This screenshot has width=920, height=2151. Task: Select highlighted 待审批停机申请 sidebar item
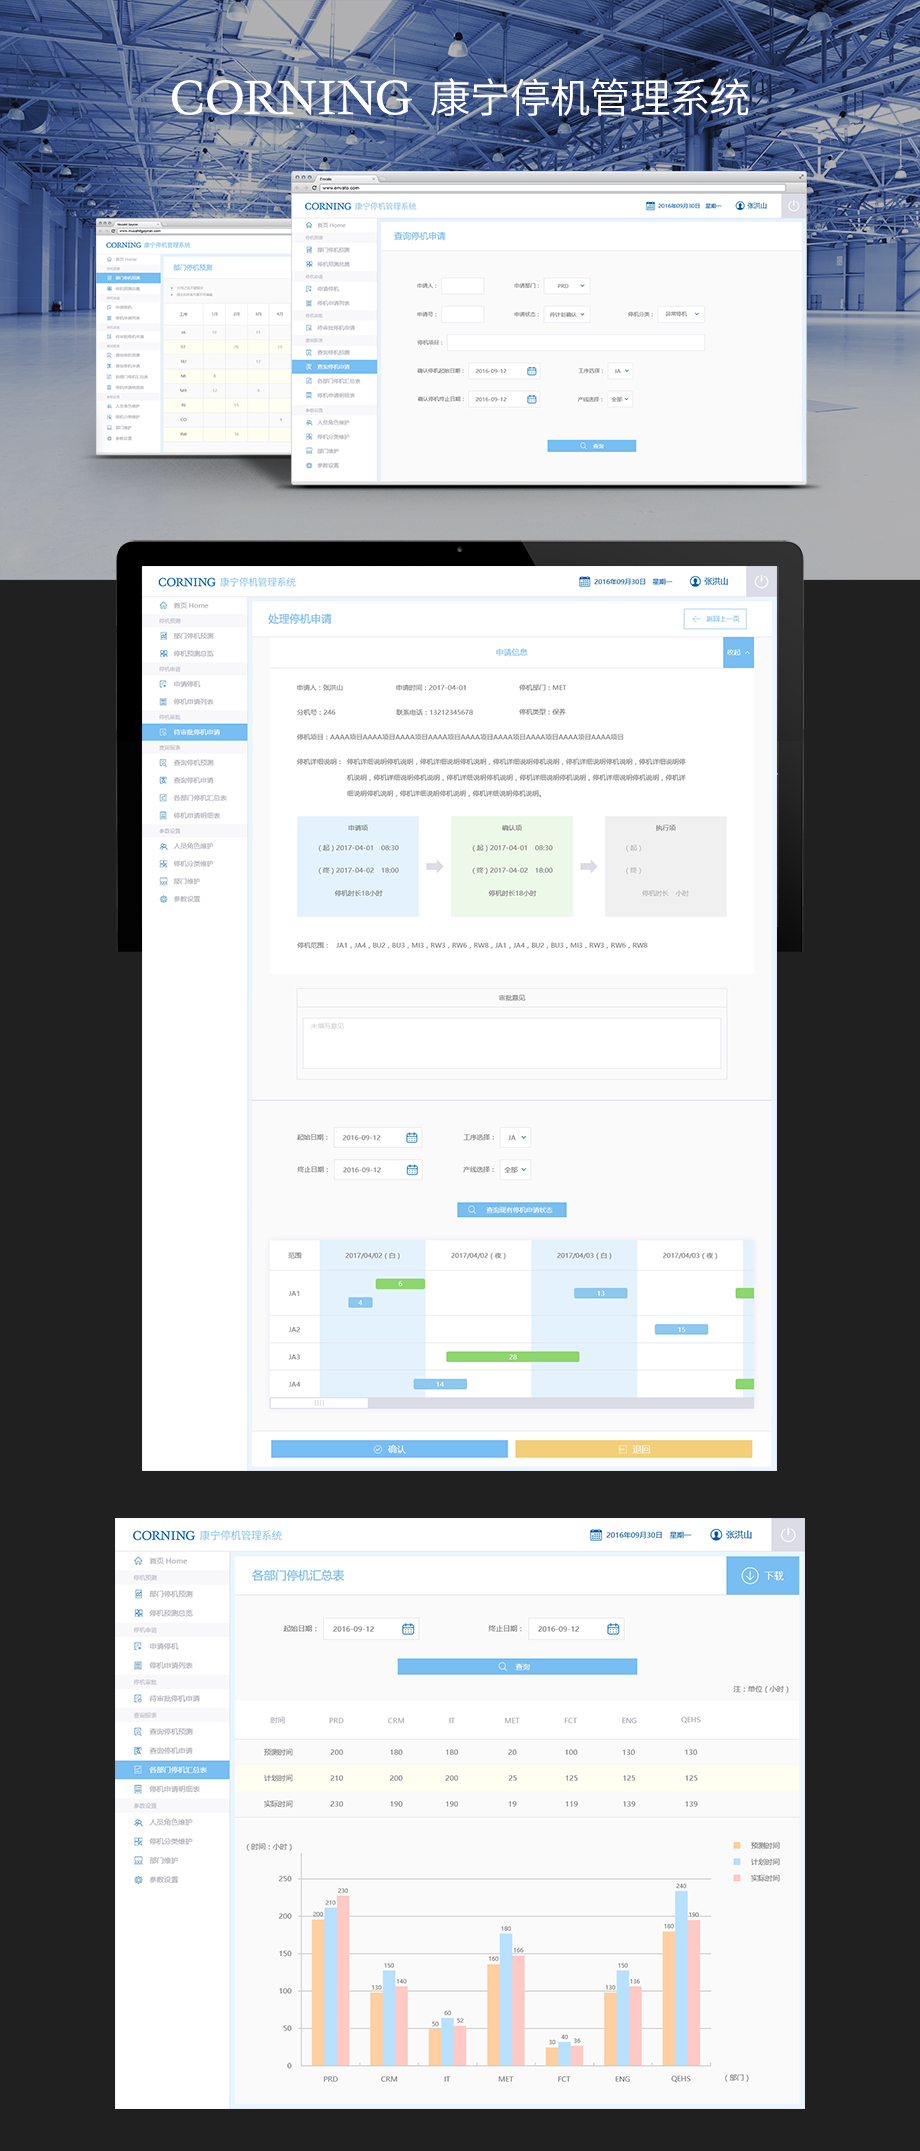(195, 733)
